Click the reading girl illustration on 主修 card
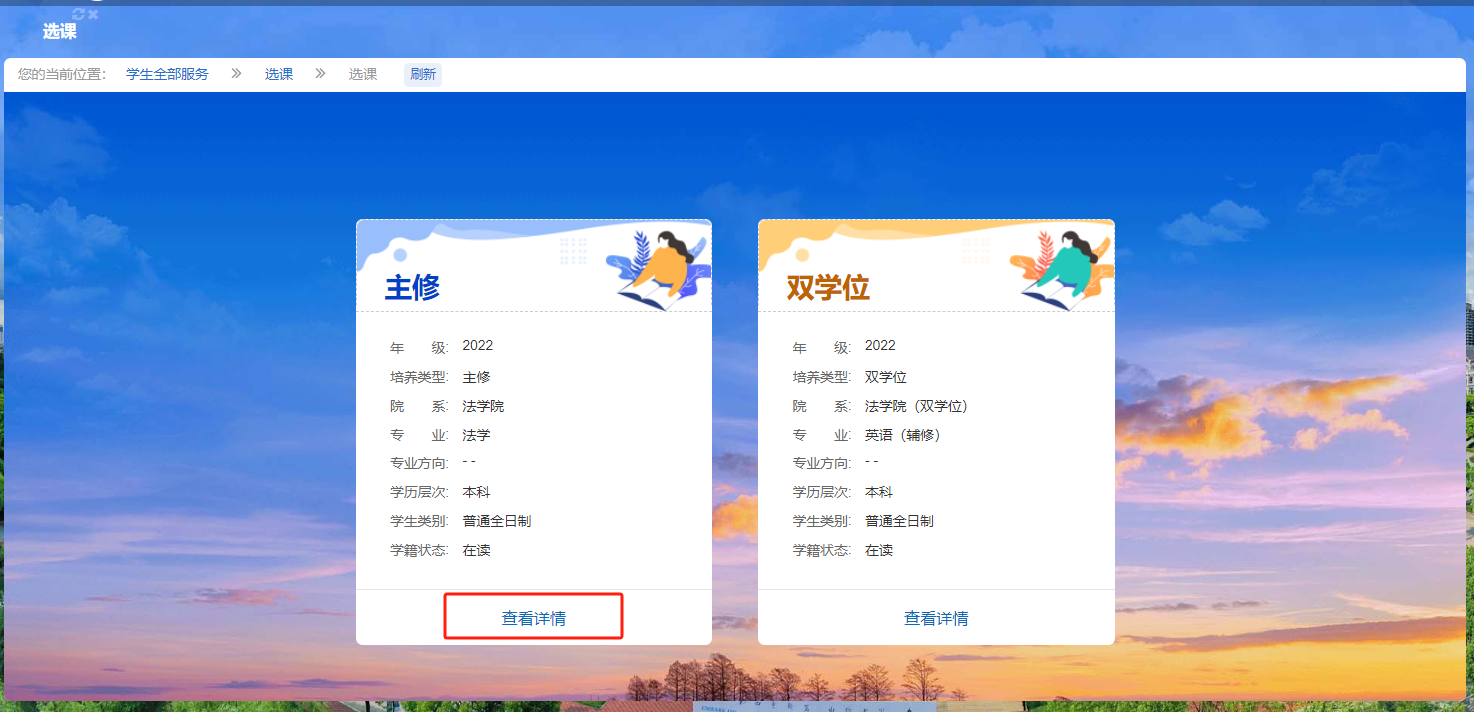 click(658, 268)
